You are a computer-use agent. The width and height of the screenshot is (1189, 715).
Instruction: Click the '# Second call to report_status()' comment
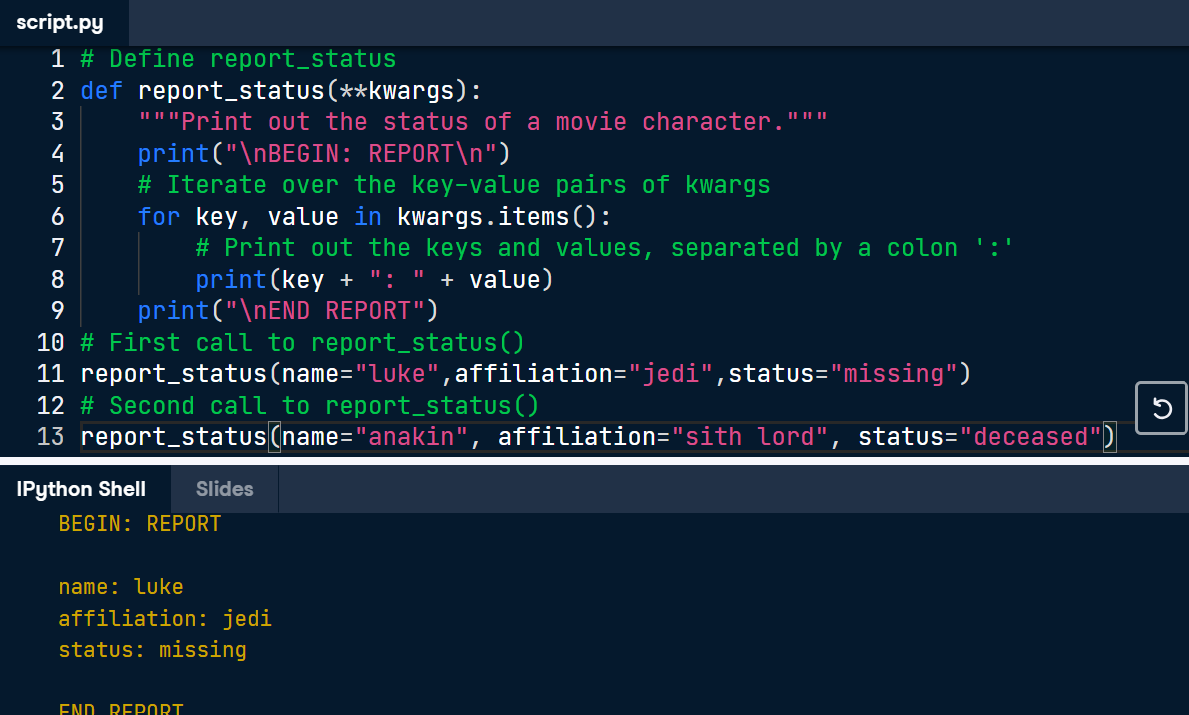click(309, 406)
